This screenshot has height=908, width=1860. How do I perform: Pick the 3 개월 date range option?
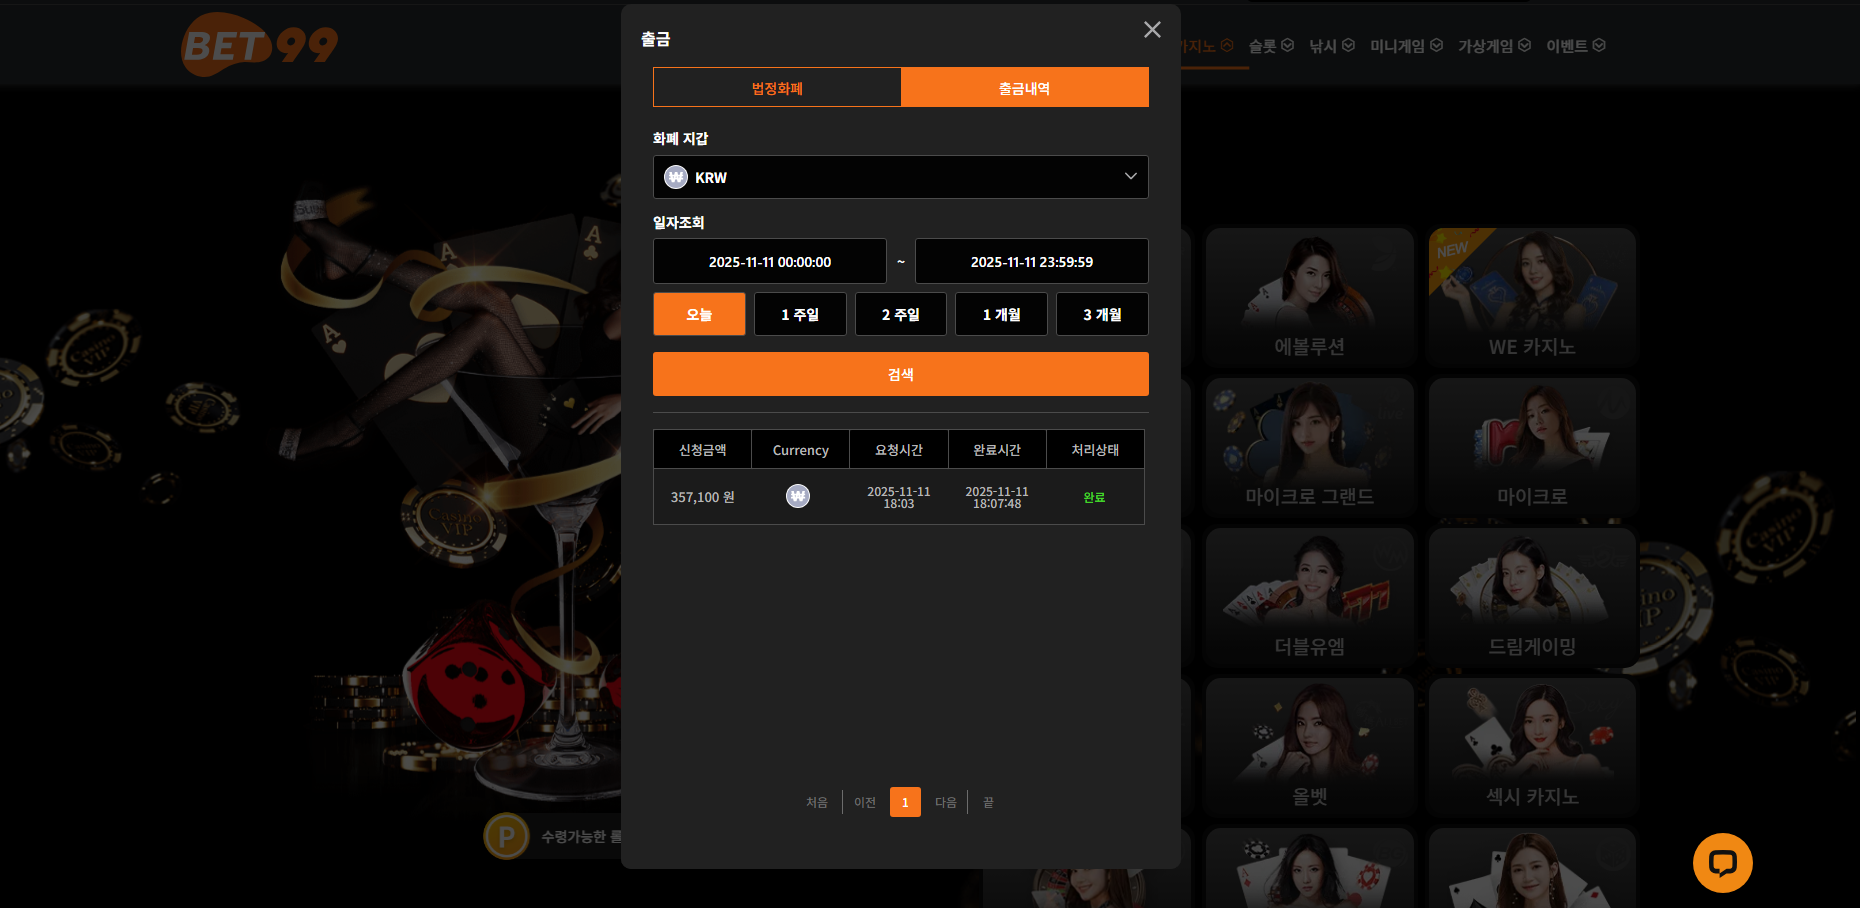click(x=1102, y=314)
